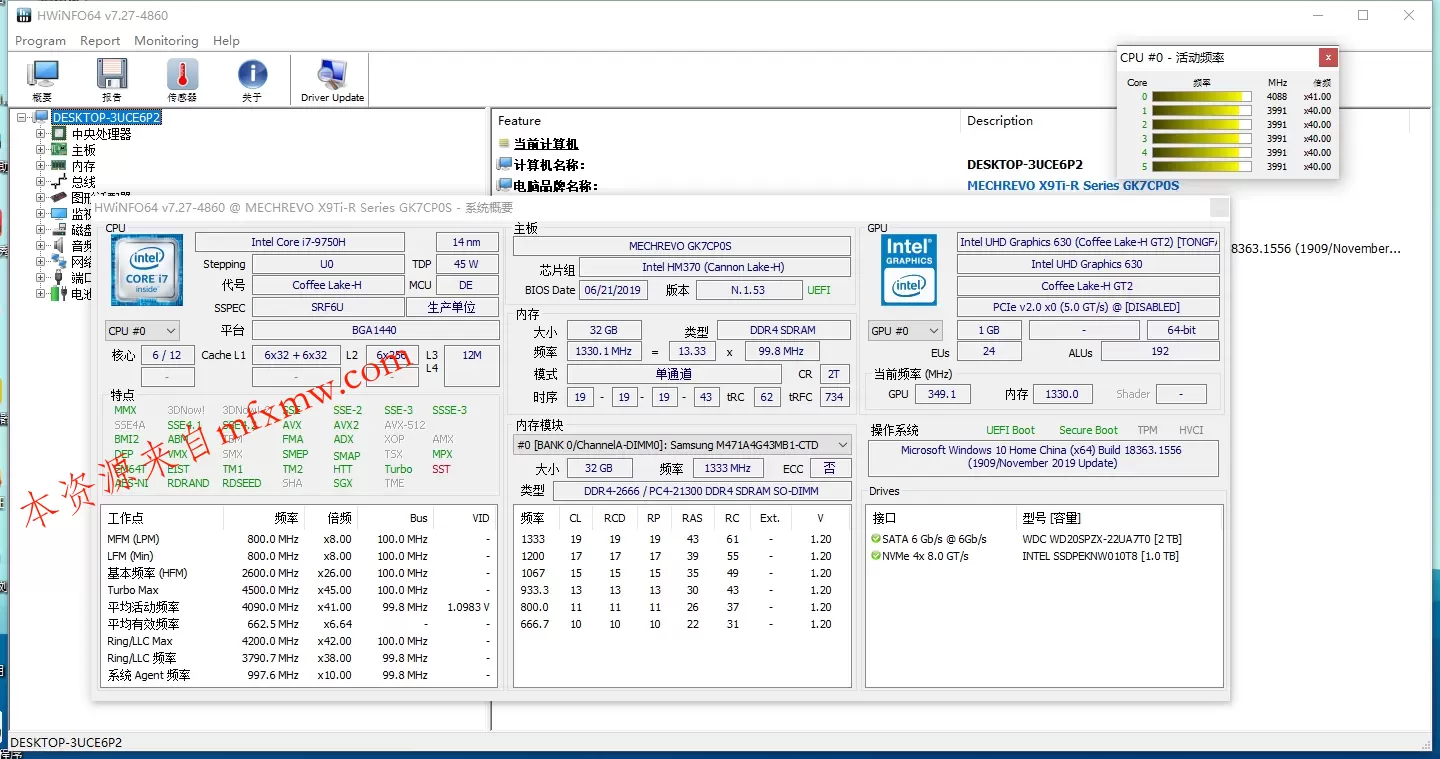Click the graphics adapter card icon in tree
The width and height of the screenshot is (1440, 759).
tap(59, 198)
